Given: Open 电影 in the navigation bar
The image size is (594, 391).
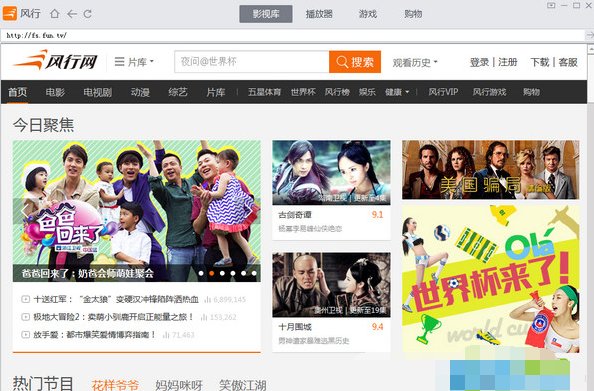Looking at the screenshot, I should pyautogui.click(x=55, y=92).
